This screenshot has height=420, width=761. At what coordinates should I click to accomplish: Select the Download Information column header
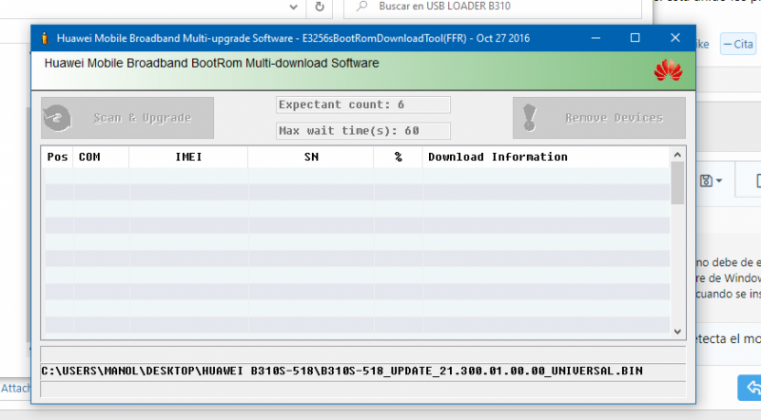(x=546, y=157)
